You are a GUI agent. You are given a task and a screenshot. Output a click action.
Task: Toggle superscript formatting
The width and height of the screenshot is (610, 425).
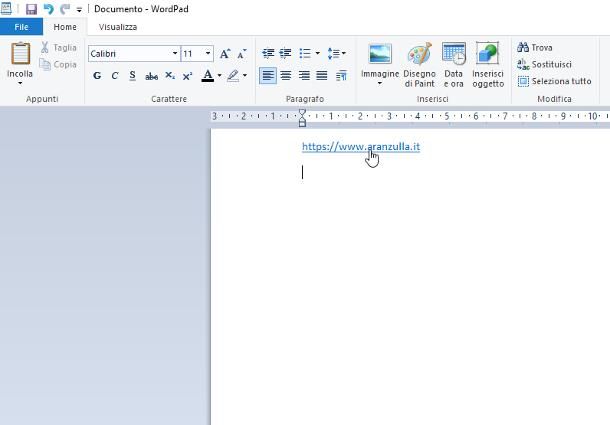click(188, 76)
